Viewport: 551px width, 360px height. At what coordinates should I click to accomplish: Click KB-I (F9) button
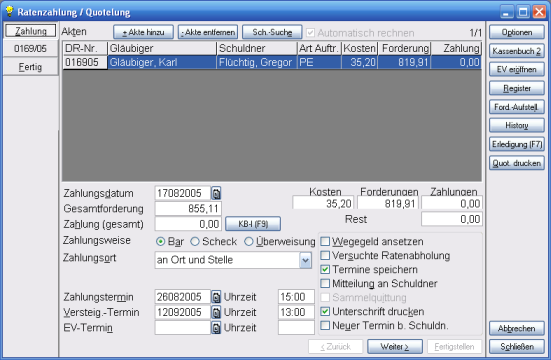pos(253,224)
